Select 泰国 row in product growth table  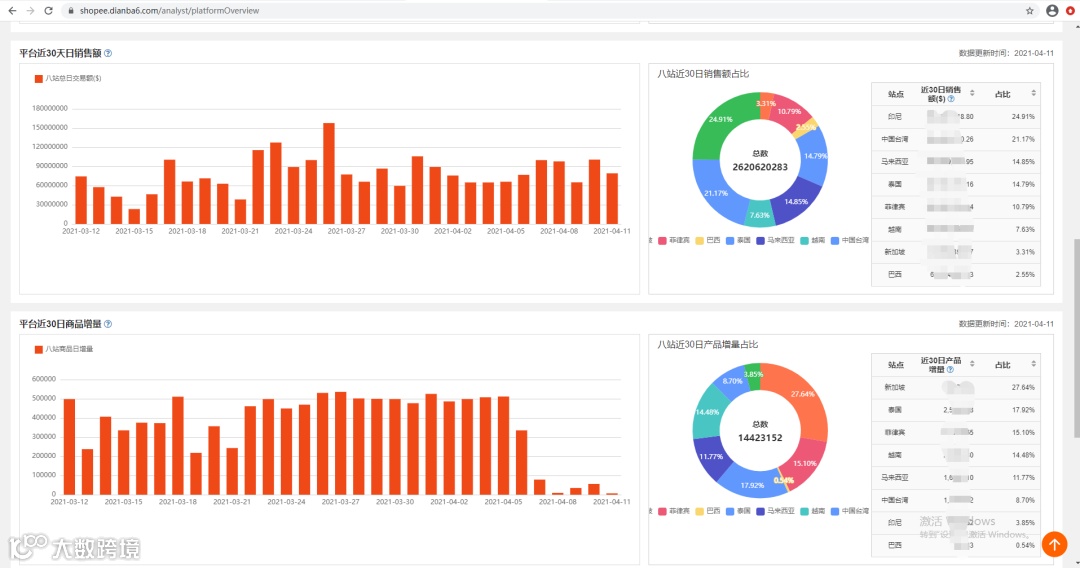pos(956,410)
